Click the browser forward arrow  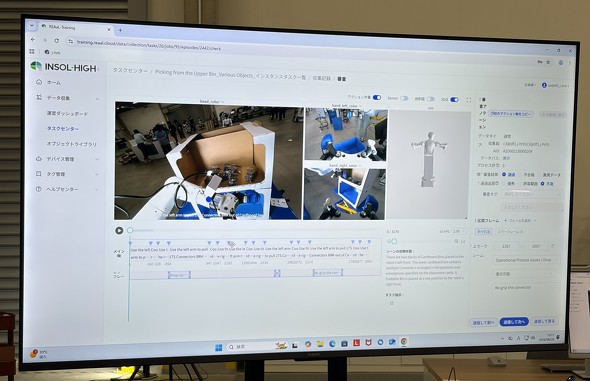click(x=44, y=40)
